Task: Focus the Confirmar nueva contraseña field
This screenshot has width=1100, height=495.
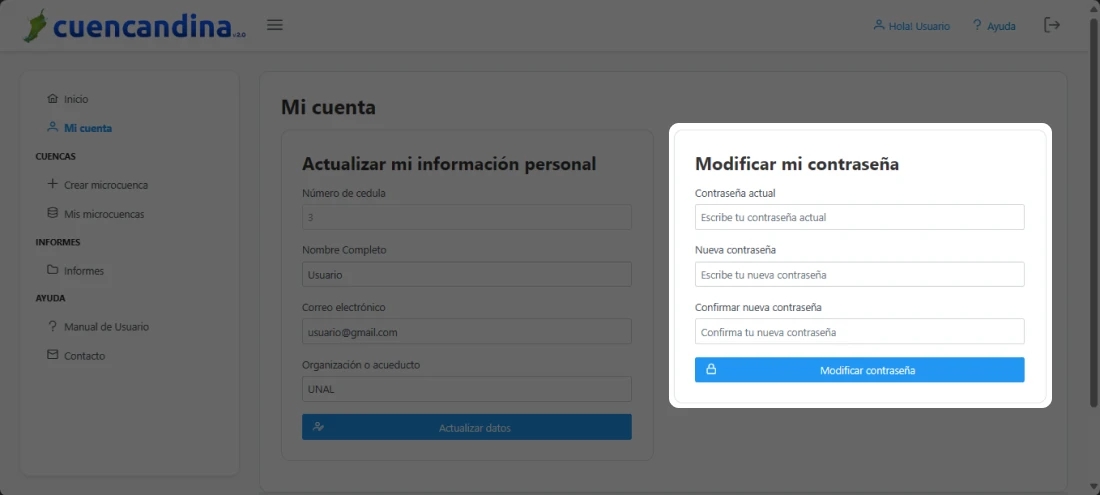Action: click(x=859, y=331)
